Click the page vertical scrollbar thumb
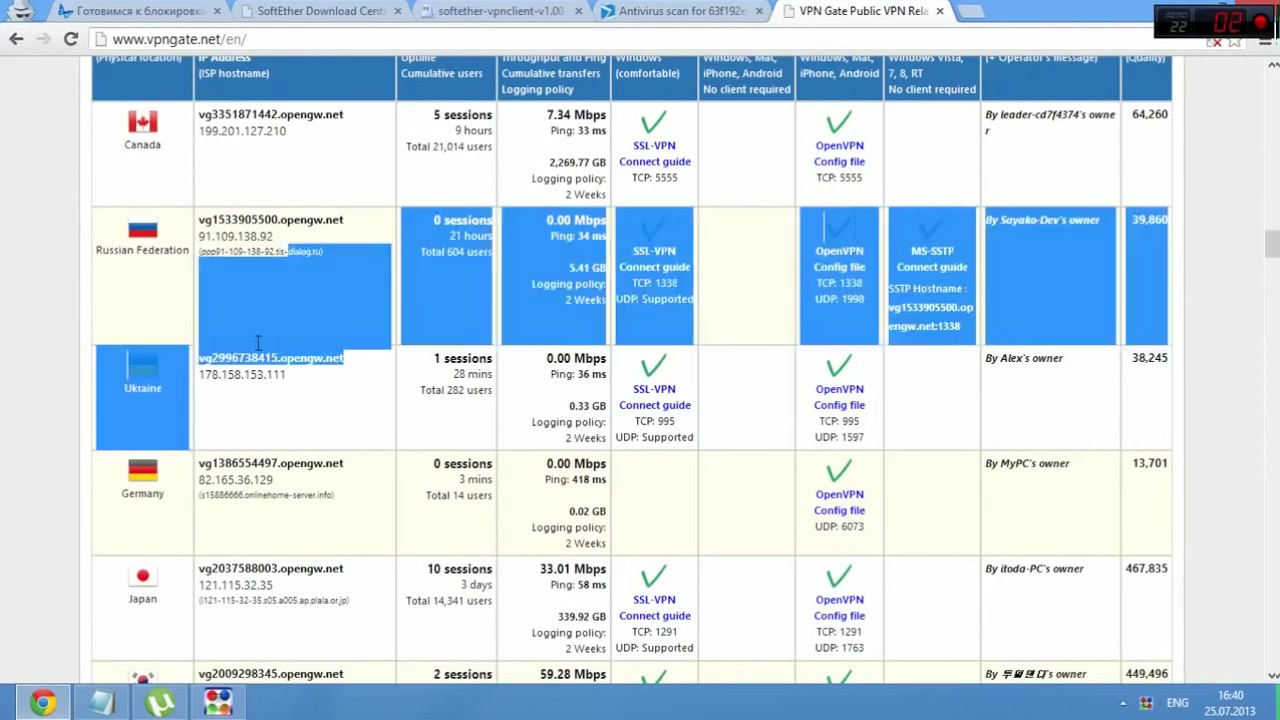The height and width of the screenshot is (720, 1280). coord(1271,243)
